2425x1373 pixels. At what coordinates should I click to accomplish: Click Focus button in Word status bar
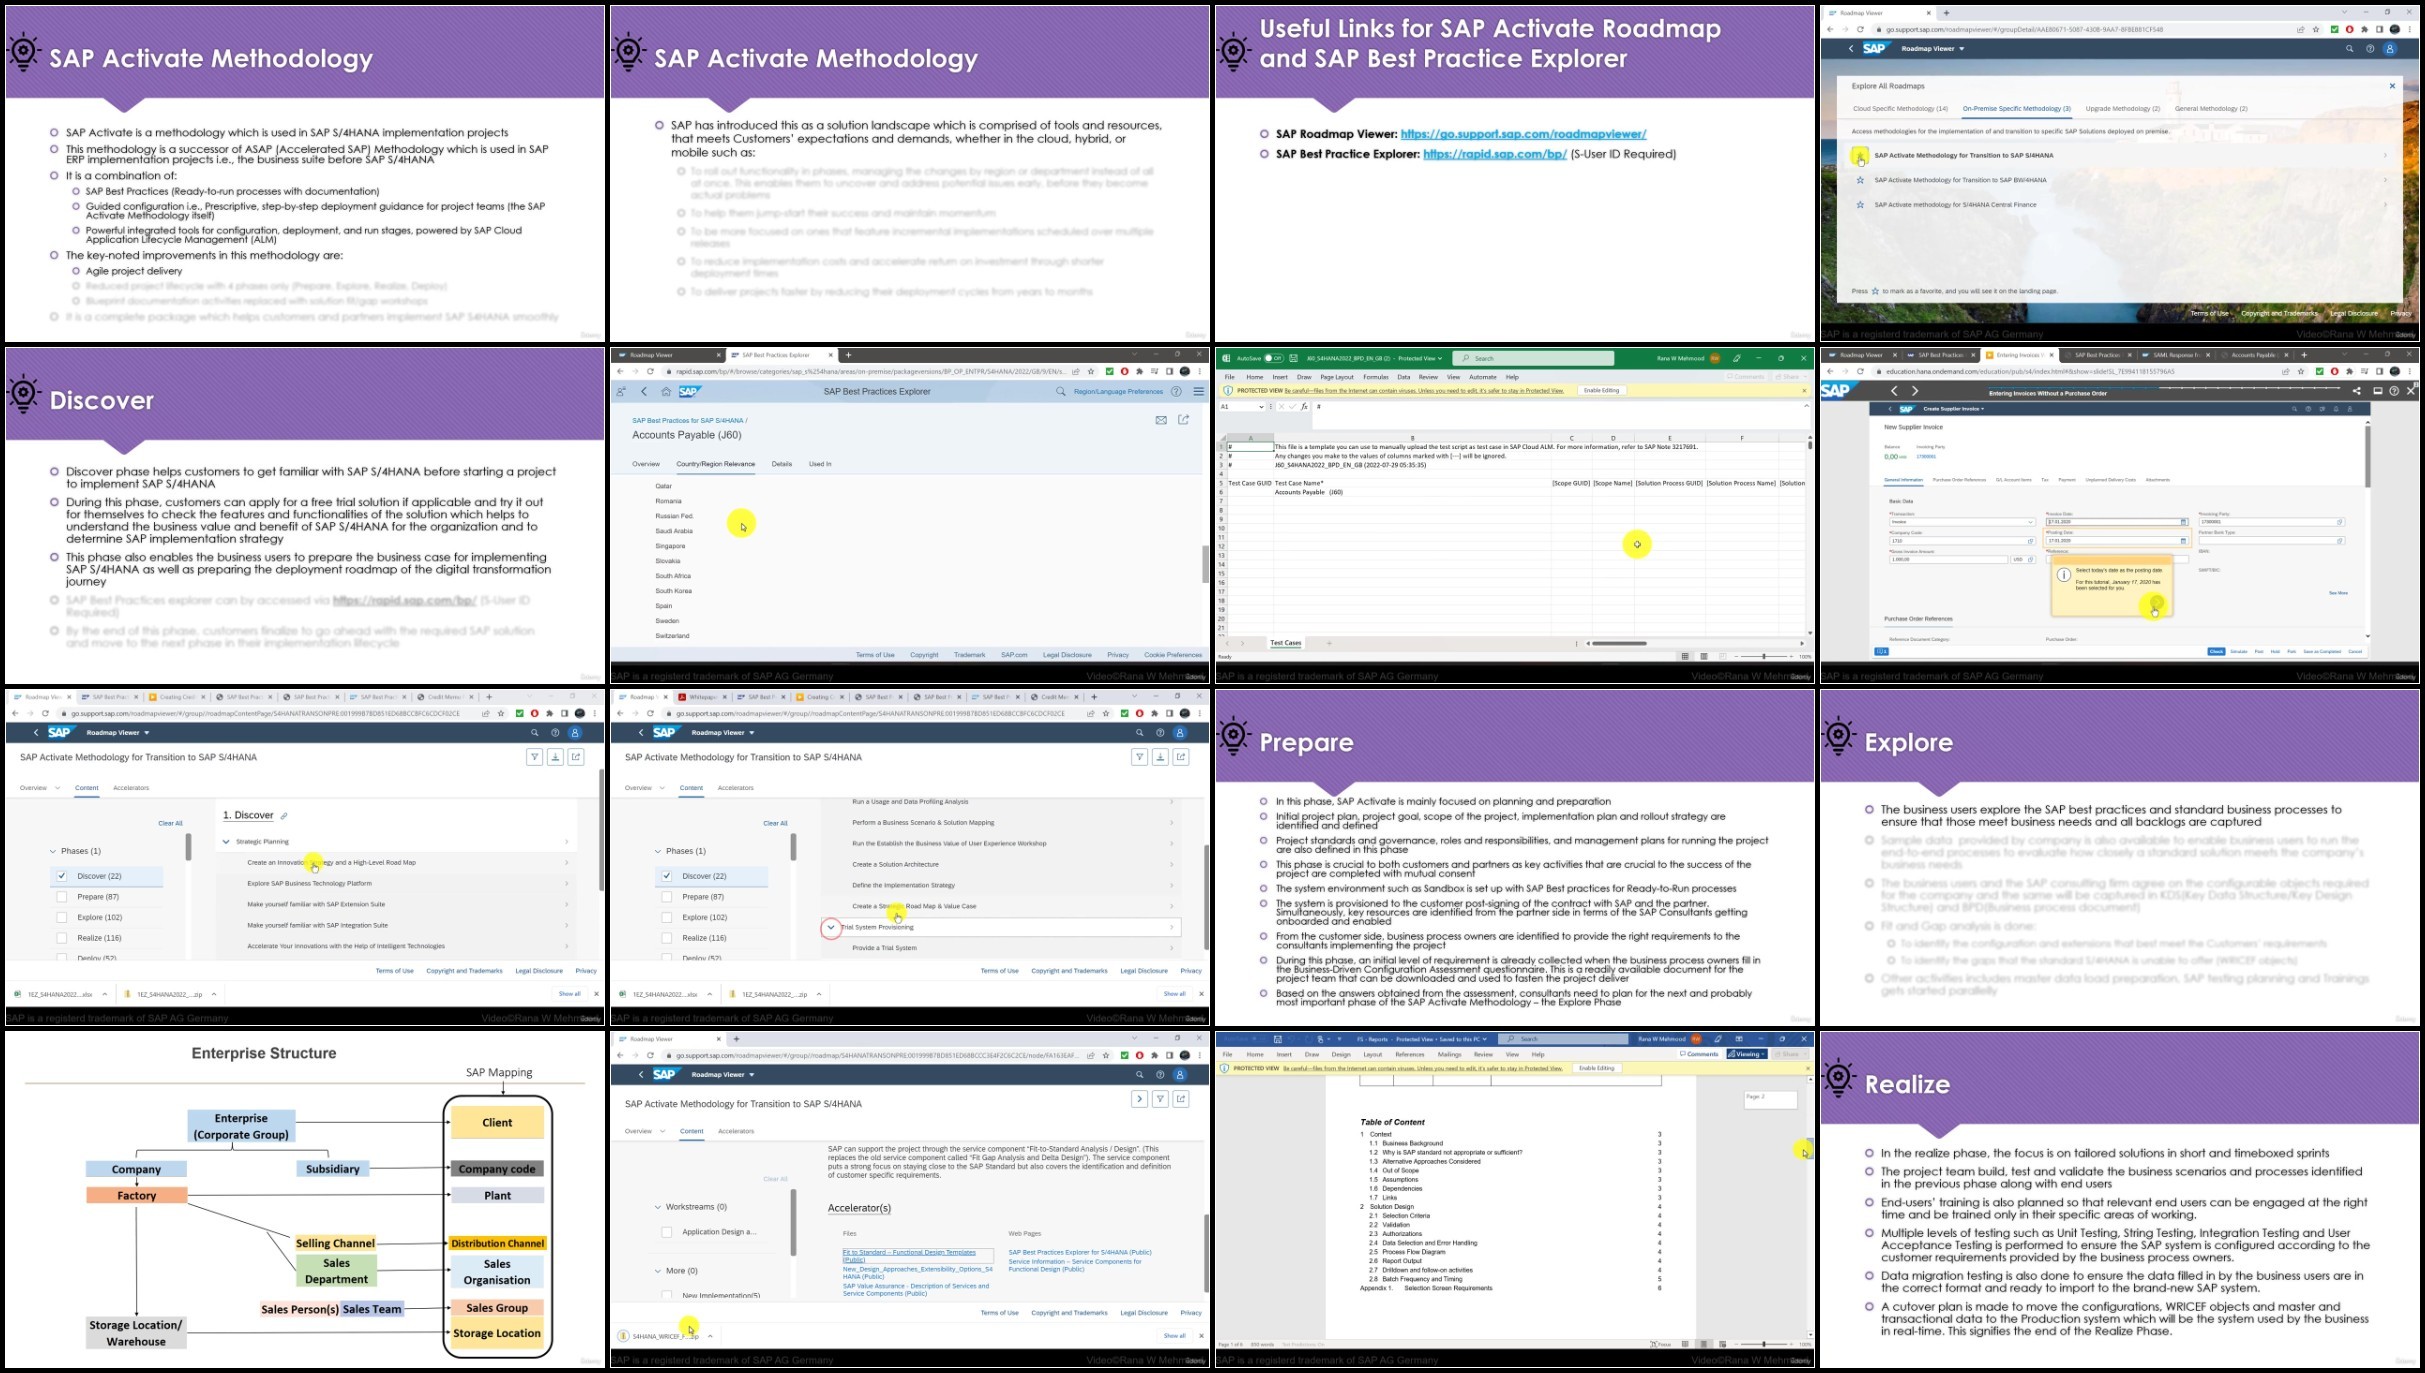(x=1661, y=1344)
